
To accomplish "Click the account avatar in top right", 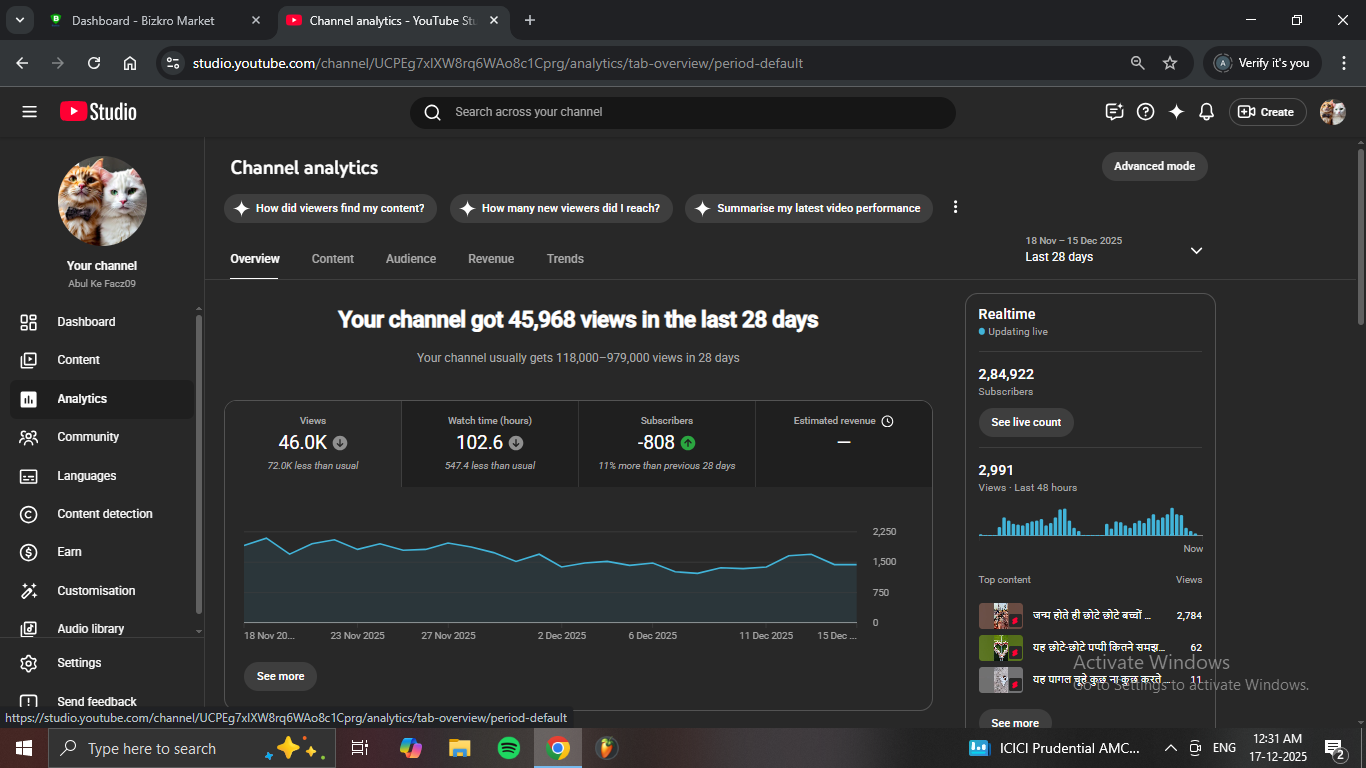I will 1332,112.
